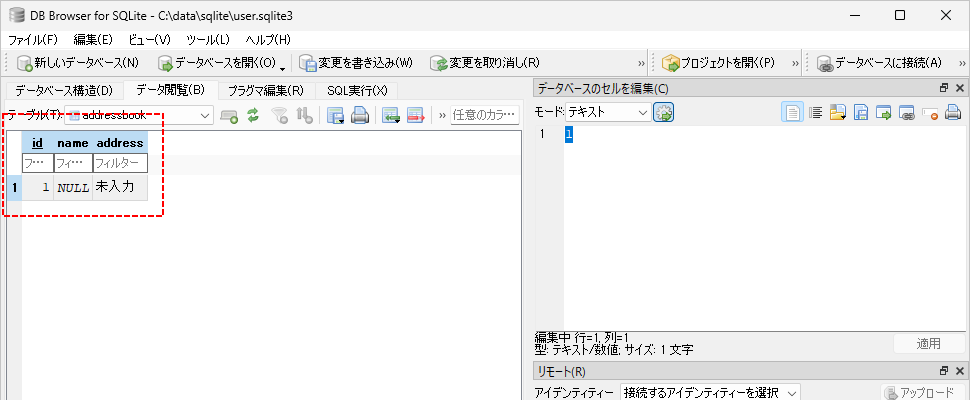
Task: Click the address column filter field
Action: point(120,162)
